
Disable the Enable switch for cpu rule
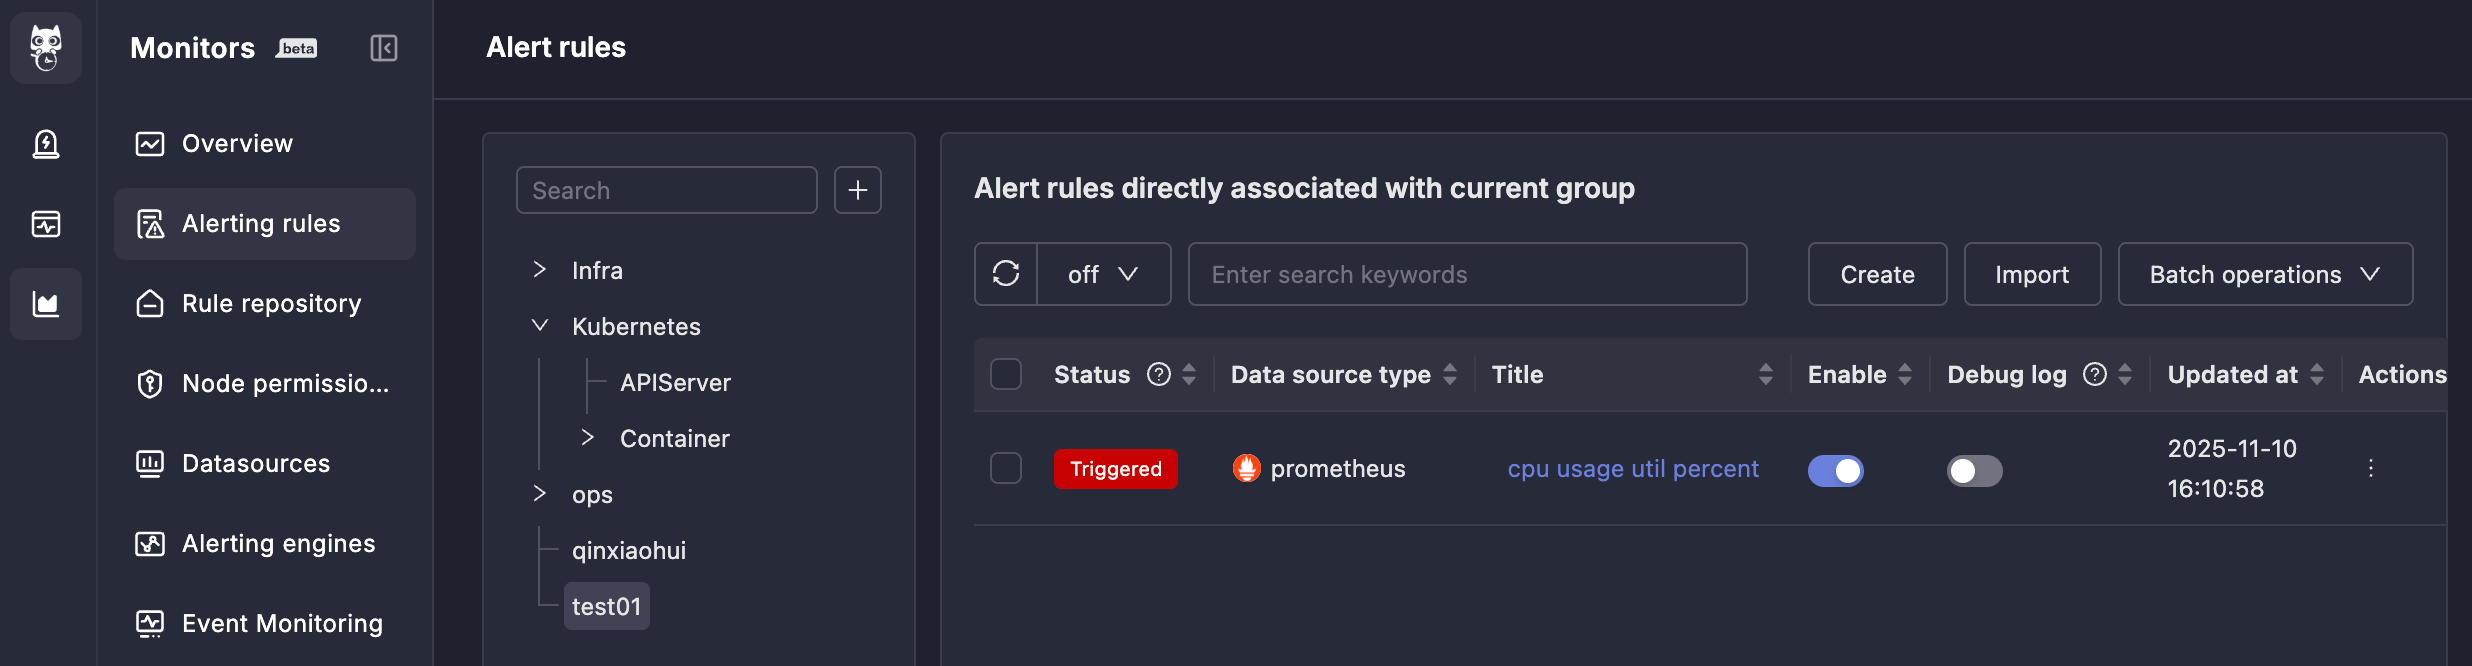click(x=1836, y=470)
